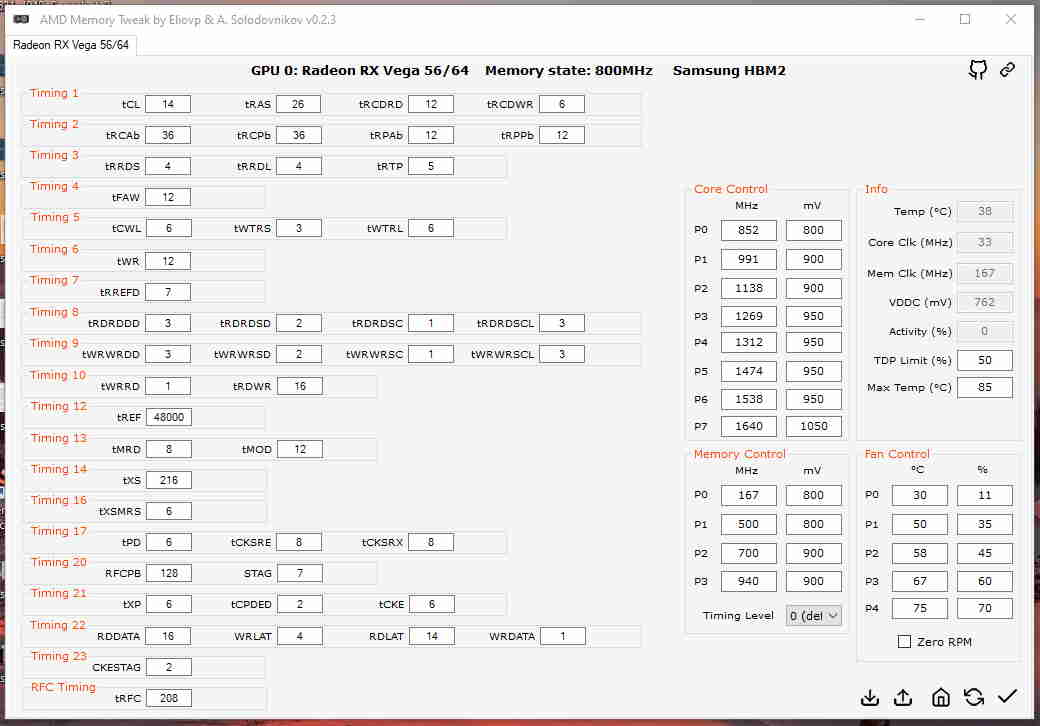Enable the Zero RPM checkbox
Screen dimensions: 1040x726
(904, 641)
